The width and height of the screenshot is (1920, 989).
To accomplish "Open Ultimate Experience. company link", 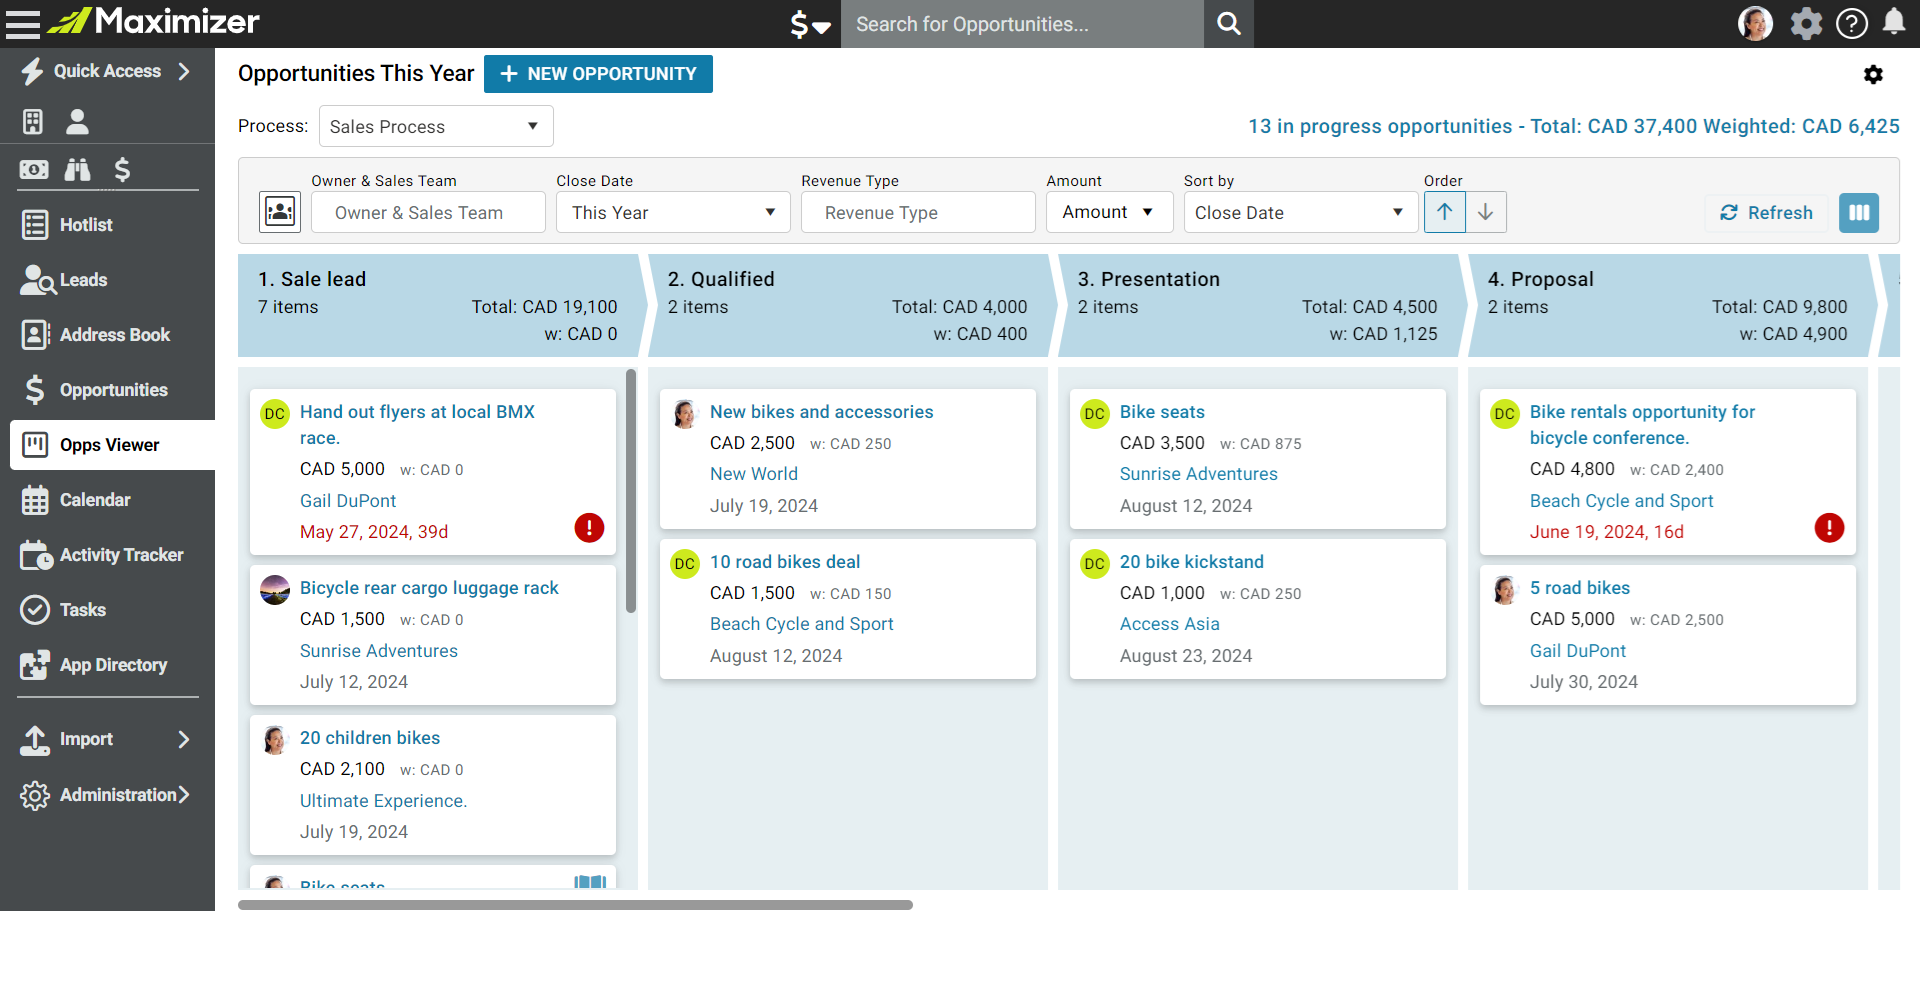I will (383, 801).
